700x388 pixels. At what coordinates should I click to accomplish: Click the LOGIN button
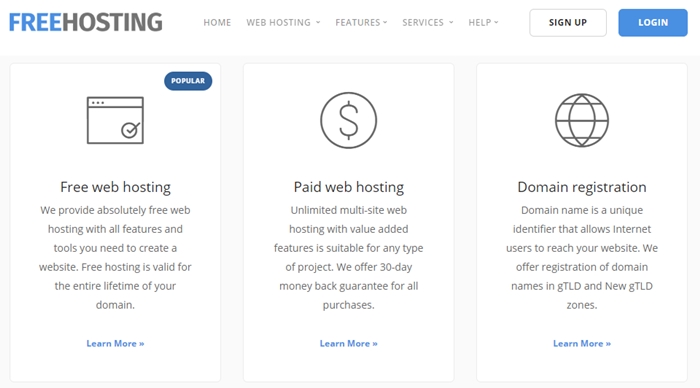653,22
